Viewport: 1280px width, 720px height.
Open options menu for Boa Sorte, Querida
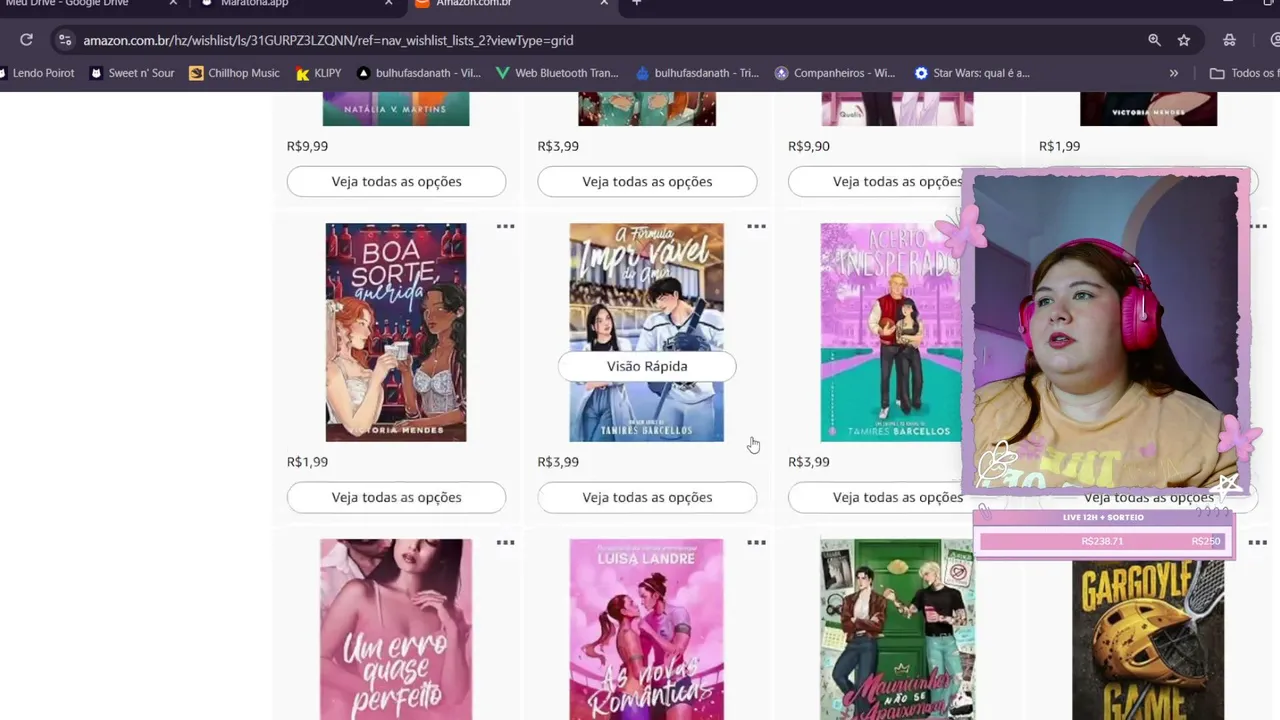pos(506,227)
